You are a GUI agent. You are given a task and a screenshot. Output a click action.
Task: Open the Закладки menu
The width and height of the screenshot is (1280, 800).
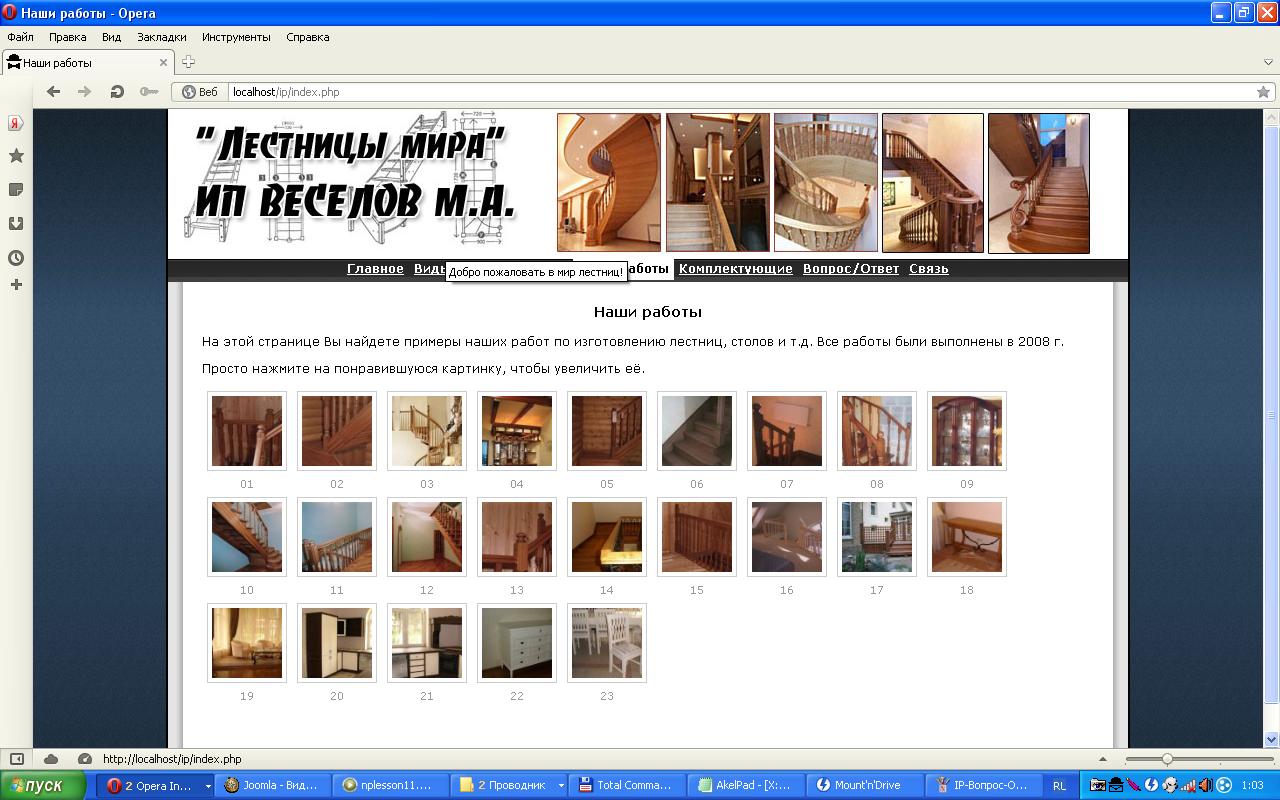click(162, 37)
